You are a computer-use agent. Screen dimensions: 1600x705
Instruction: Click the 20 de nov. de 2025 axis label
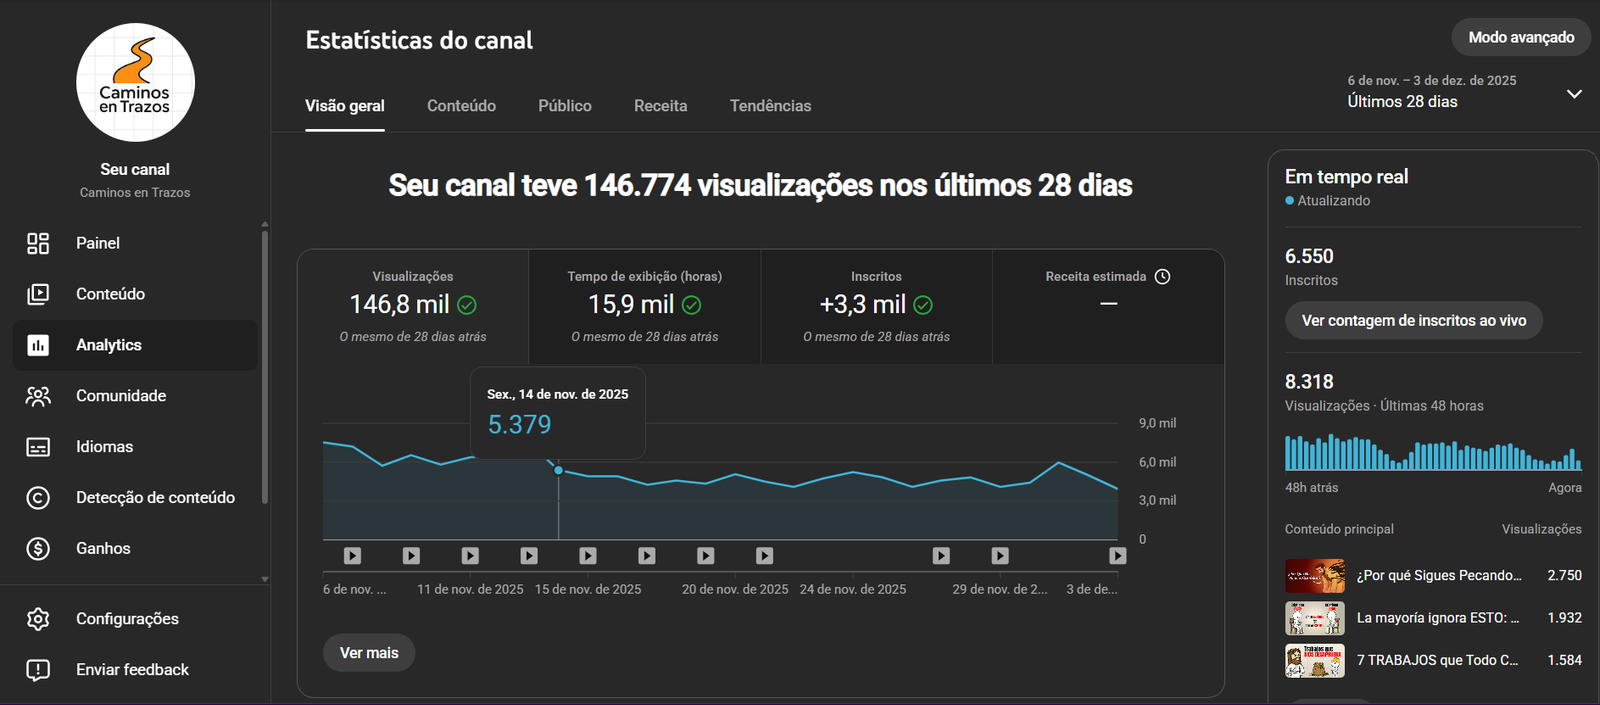[x=735, y=590]
